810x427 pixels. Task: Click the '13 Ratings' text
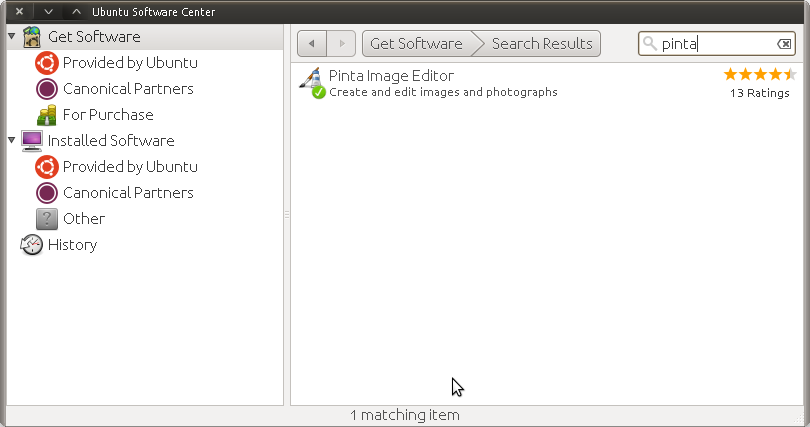759,93
